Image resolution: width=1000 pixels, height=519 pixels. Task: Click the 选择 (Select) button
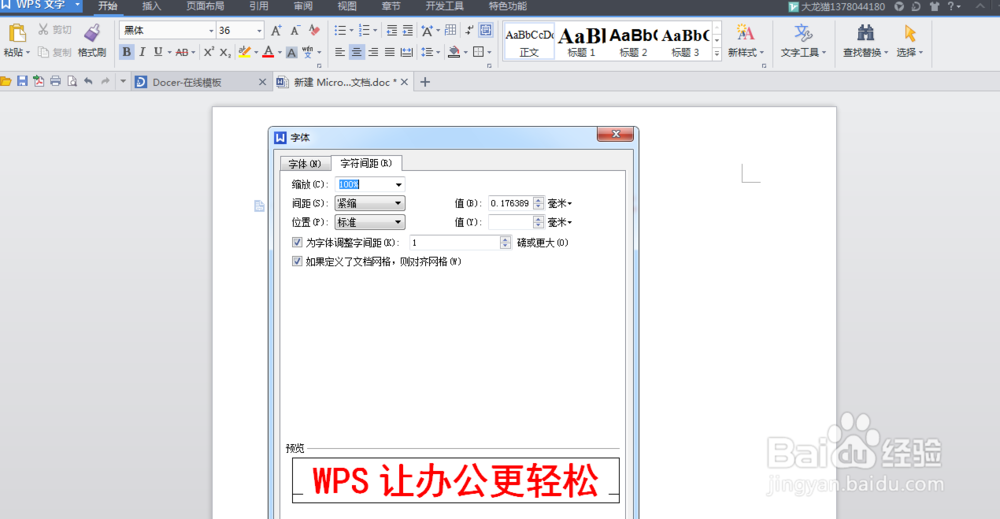[910, 41]
